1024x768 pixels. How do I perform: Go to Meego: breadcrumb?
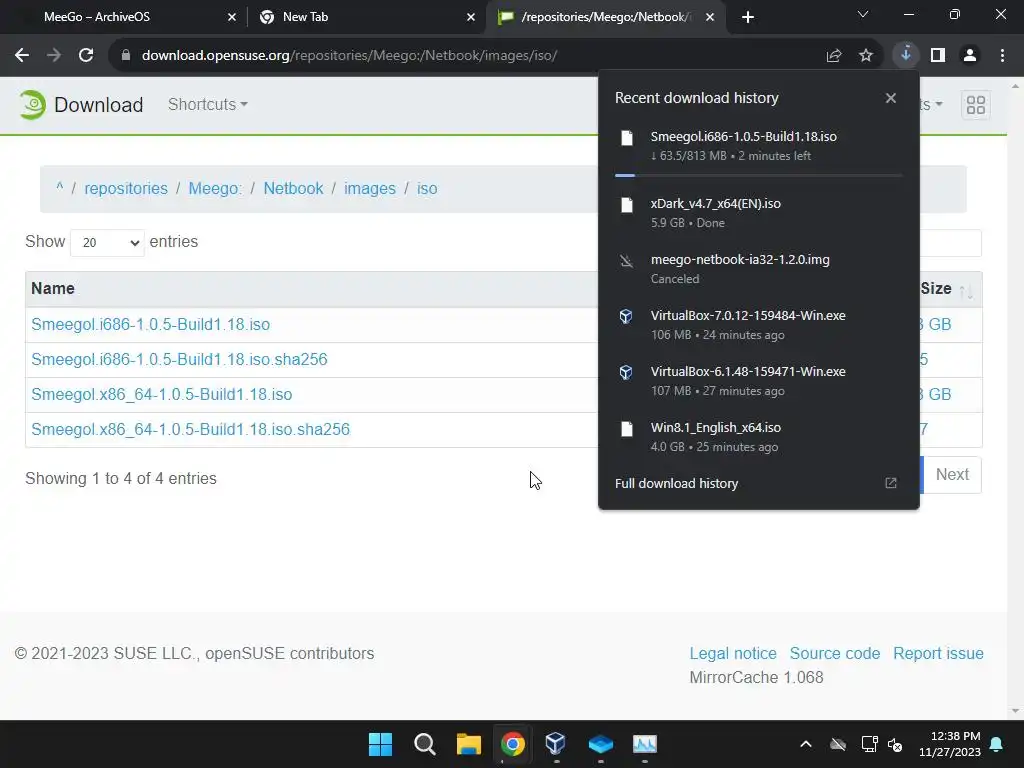(215, 189)
